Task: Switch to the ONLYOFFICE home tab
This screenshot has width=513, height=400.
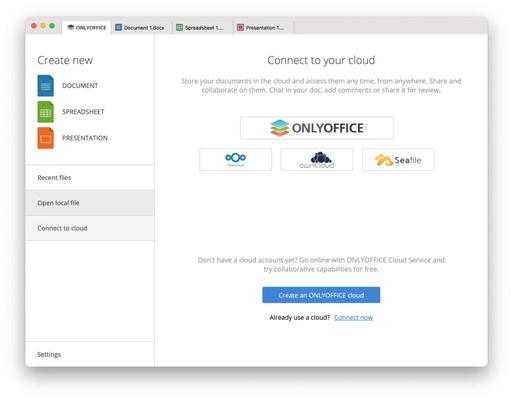Action: point(87,27)
